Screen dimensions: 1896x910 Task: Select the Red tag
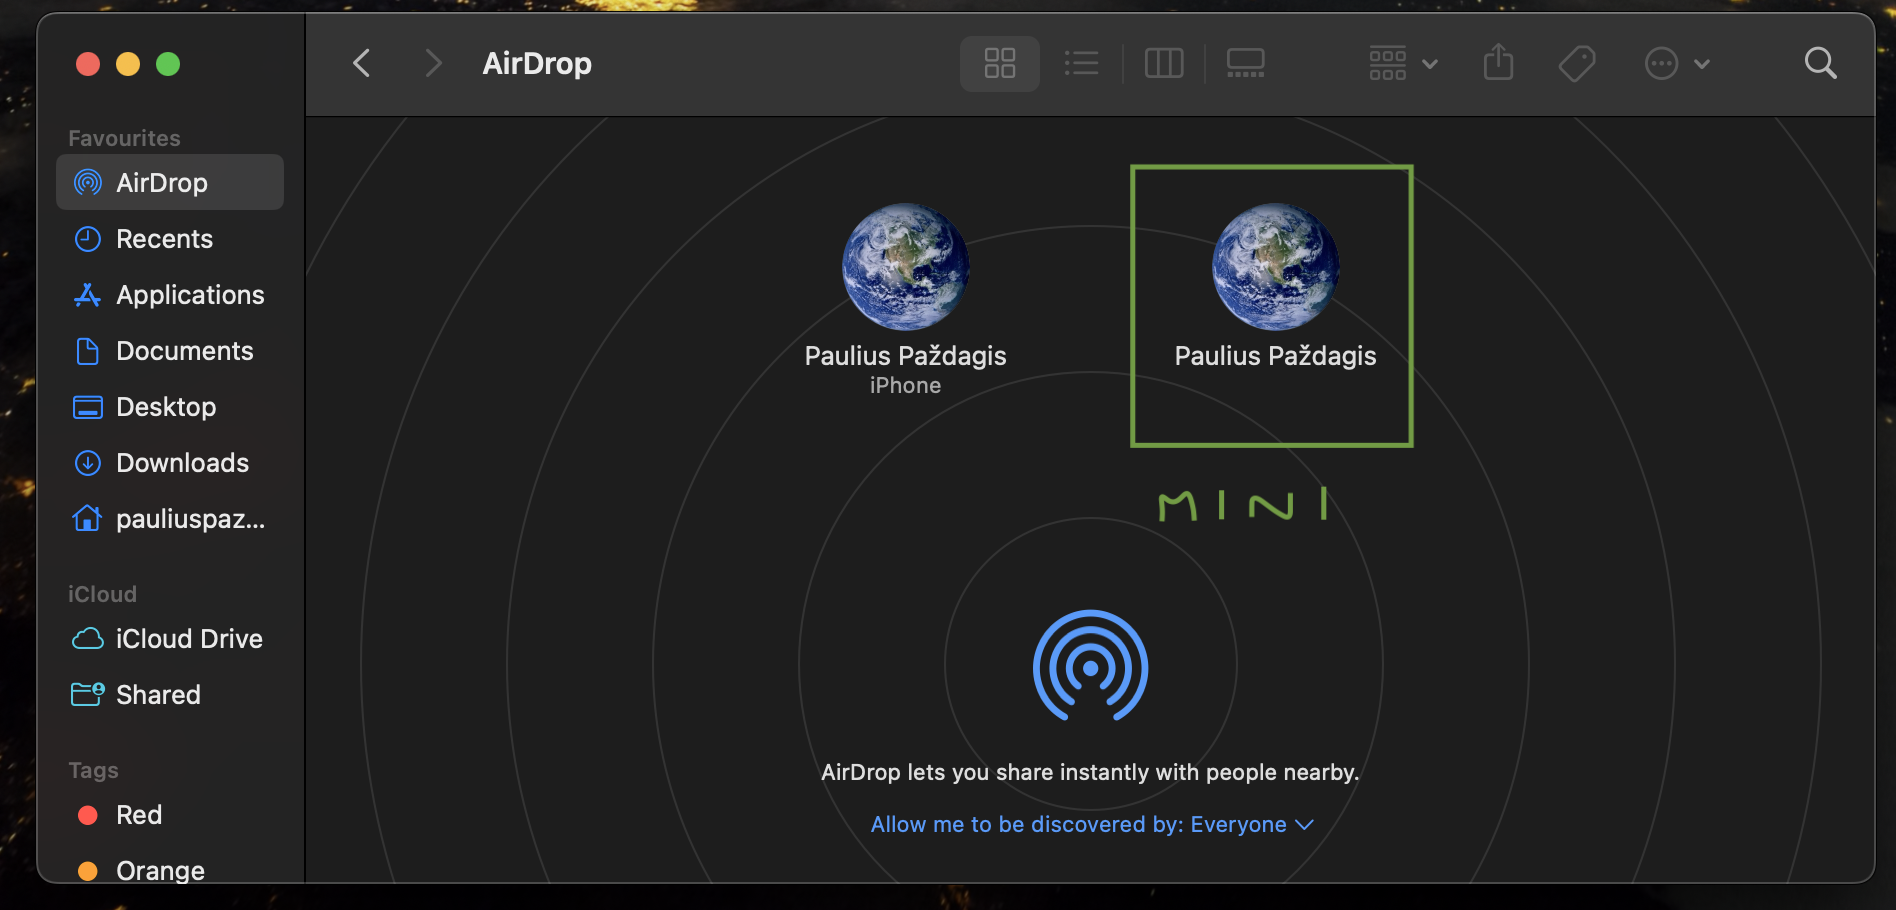click(170, 815)
